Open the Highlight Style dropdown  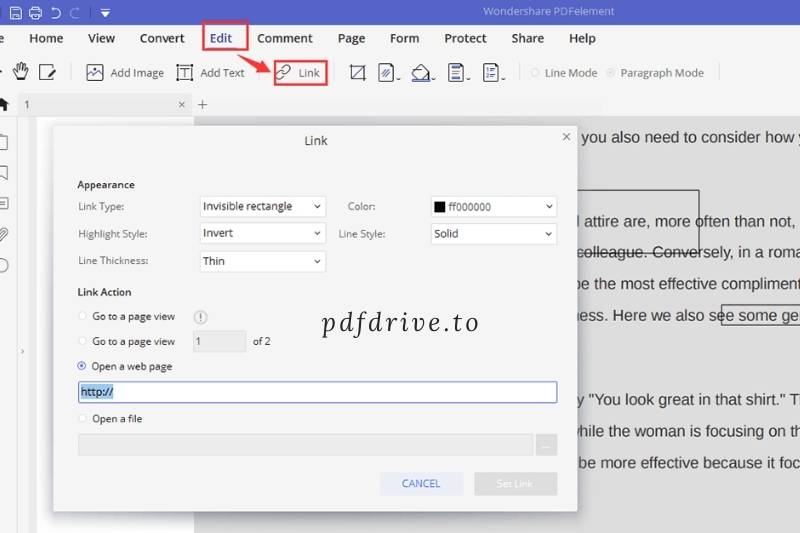tap(262, 234)
